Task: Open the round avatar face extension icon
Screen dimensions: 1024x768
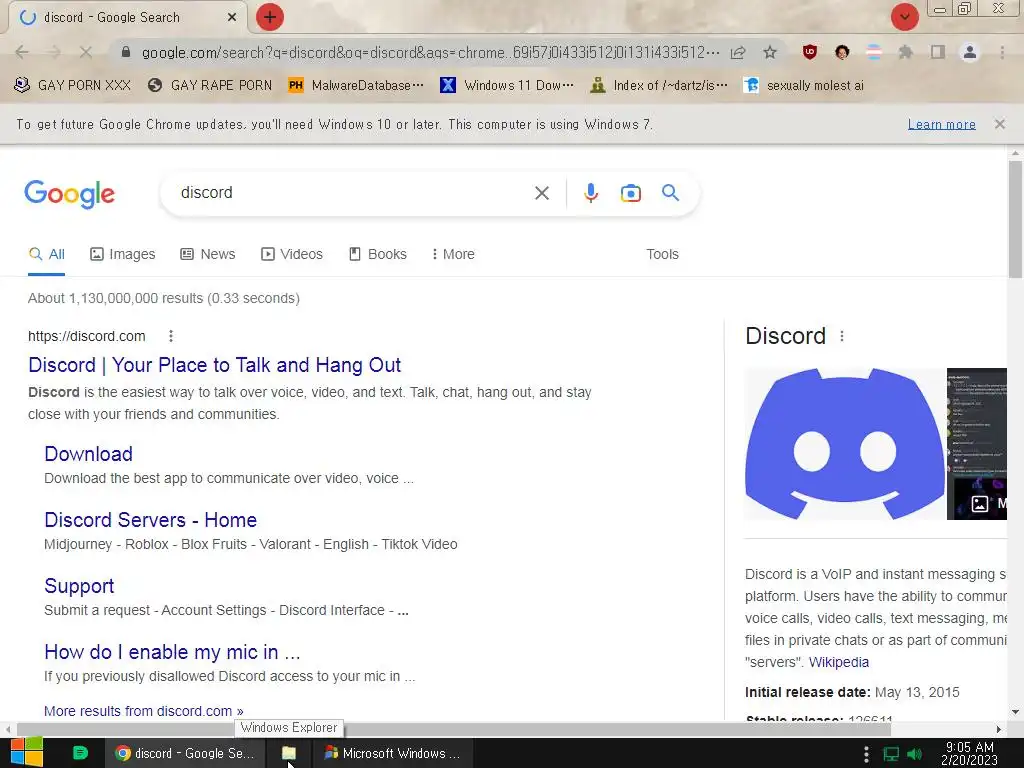Action: coord(842,52)
